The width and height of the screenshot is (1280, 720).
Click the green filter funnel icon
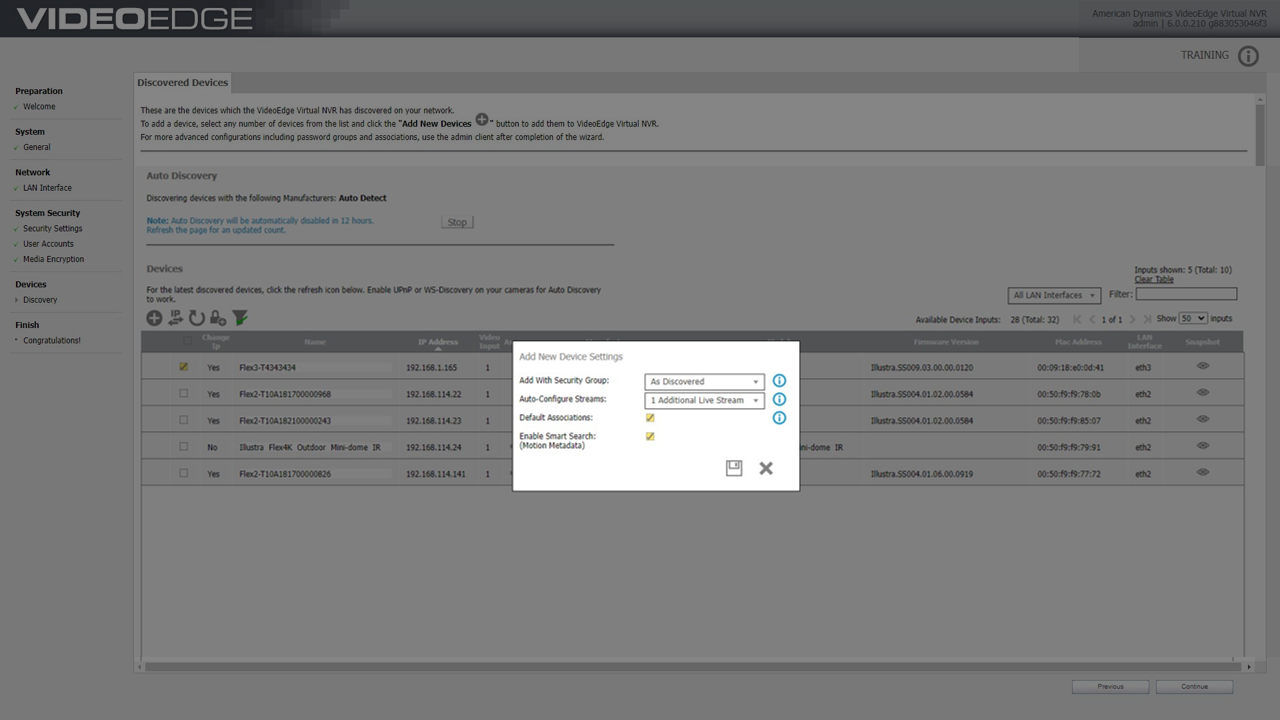tap(240, 318)
